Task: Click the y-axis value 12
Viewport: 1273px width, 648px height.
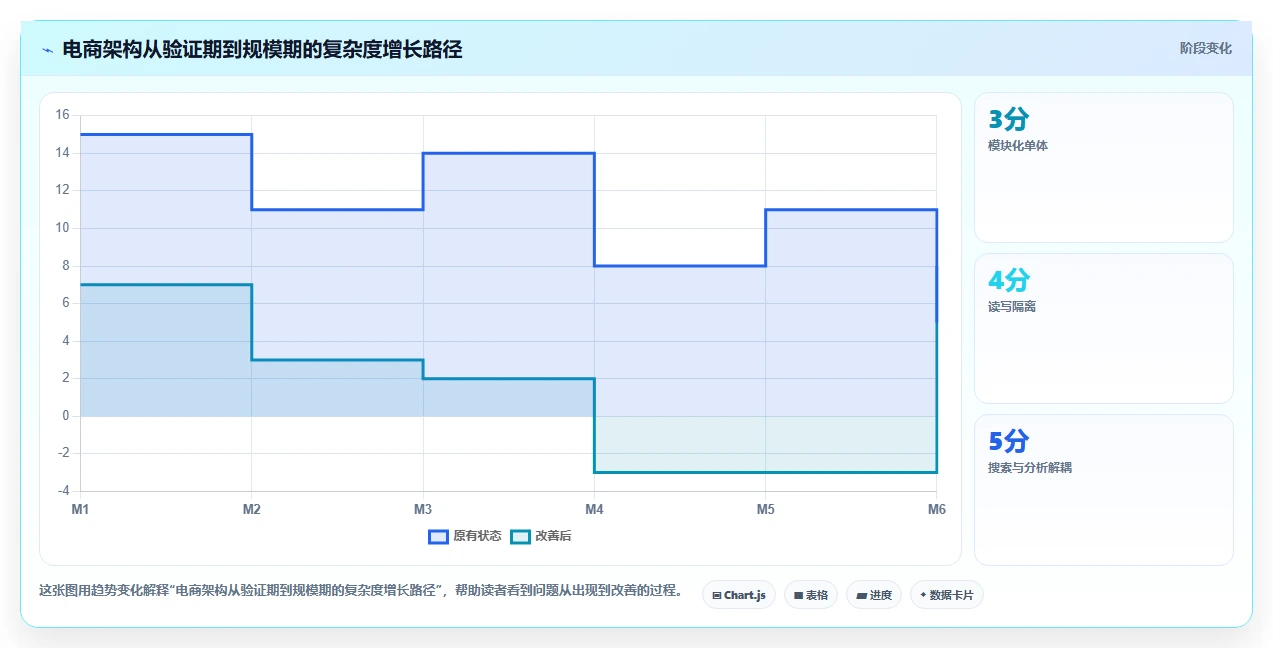Action: (x=62, y=190)
